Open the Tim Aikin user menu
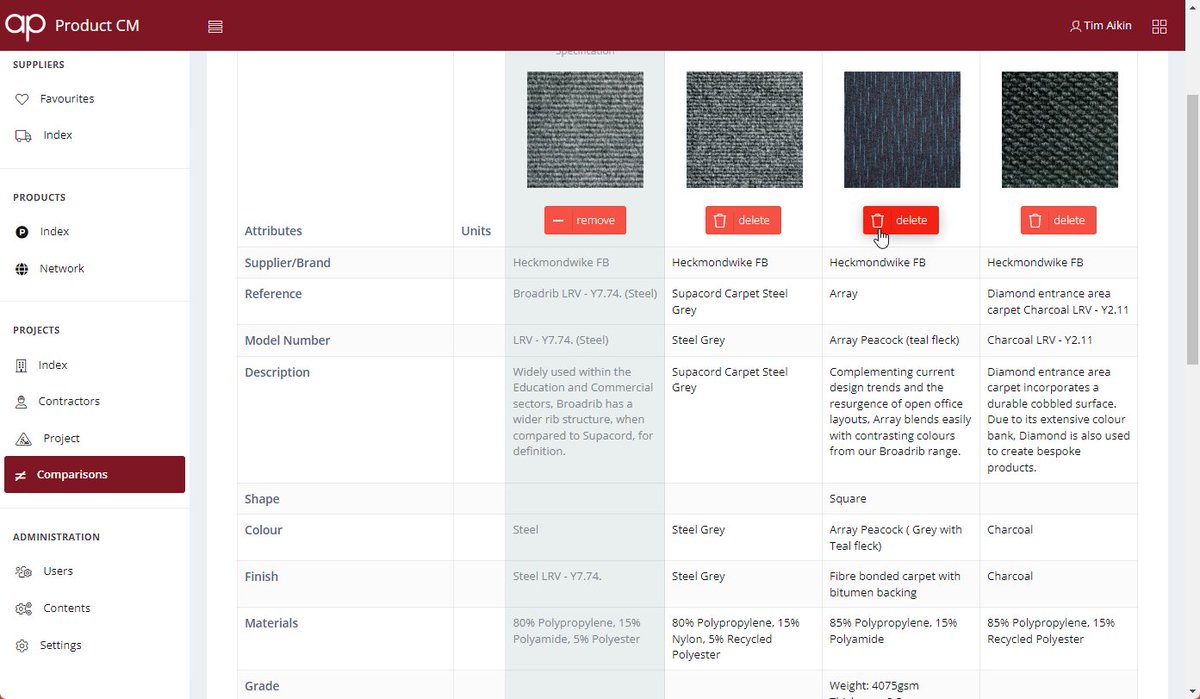 [x=1100, y=26]
